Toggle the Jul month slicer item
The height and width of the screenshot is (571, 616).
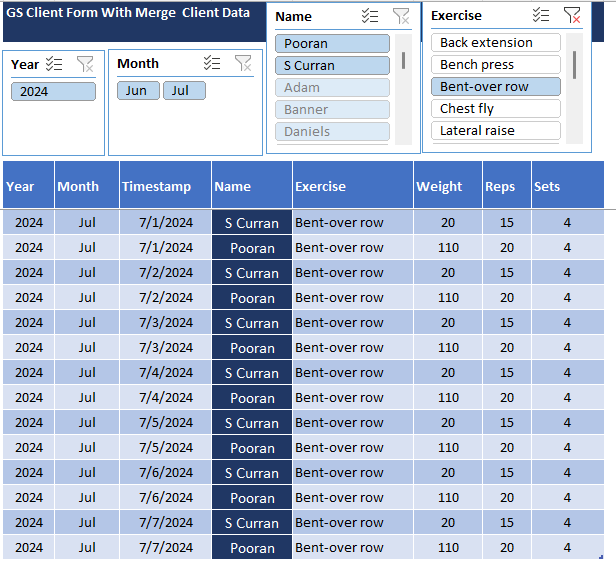184,91
